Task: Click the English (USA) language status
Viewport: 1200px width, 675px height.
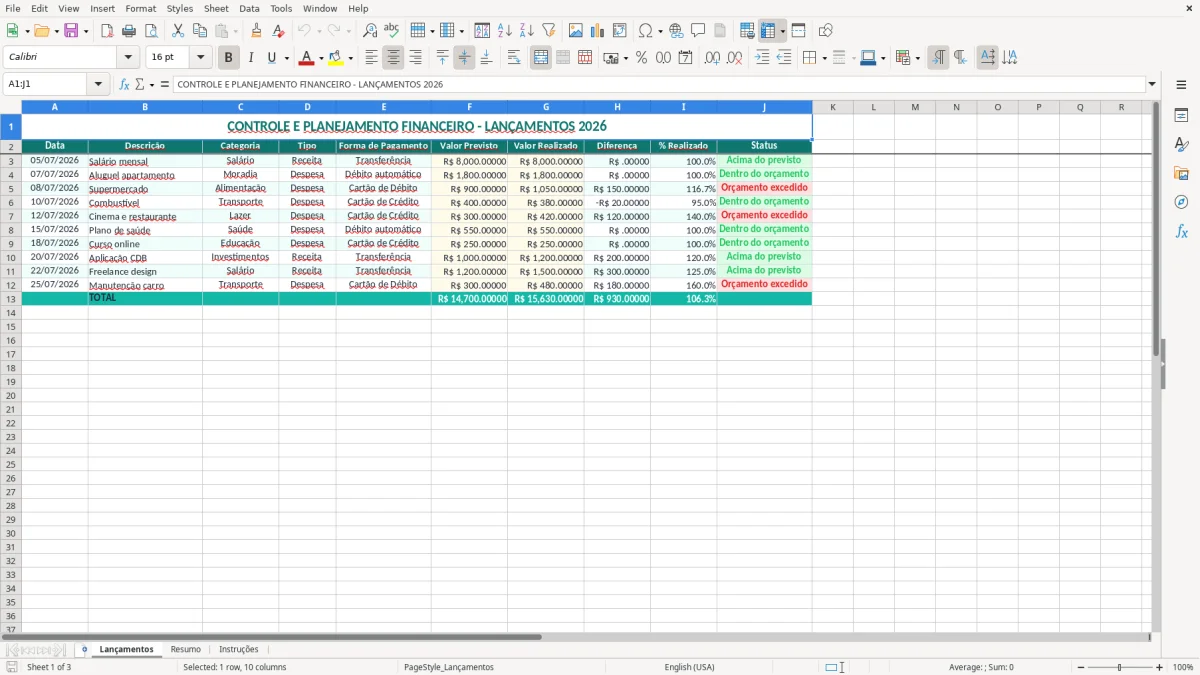Action: coord(689,667)
